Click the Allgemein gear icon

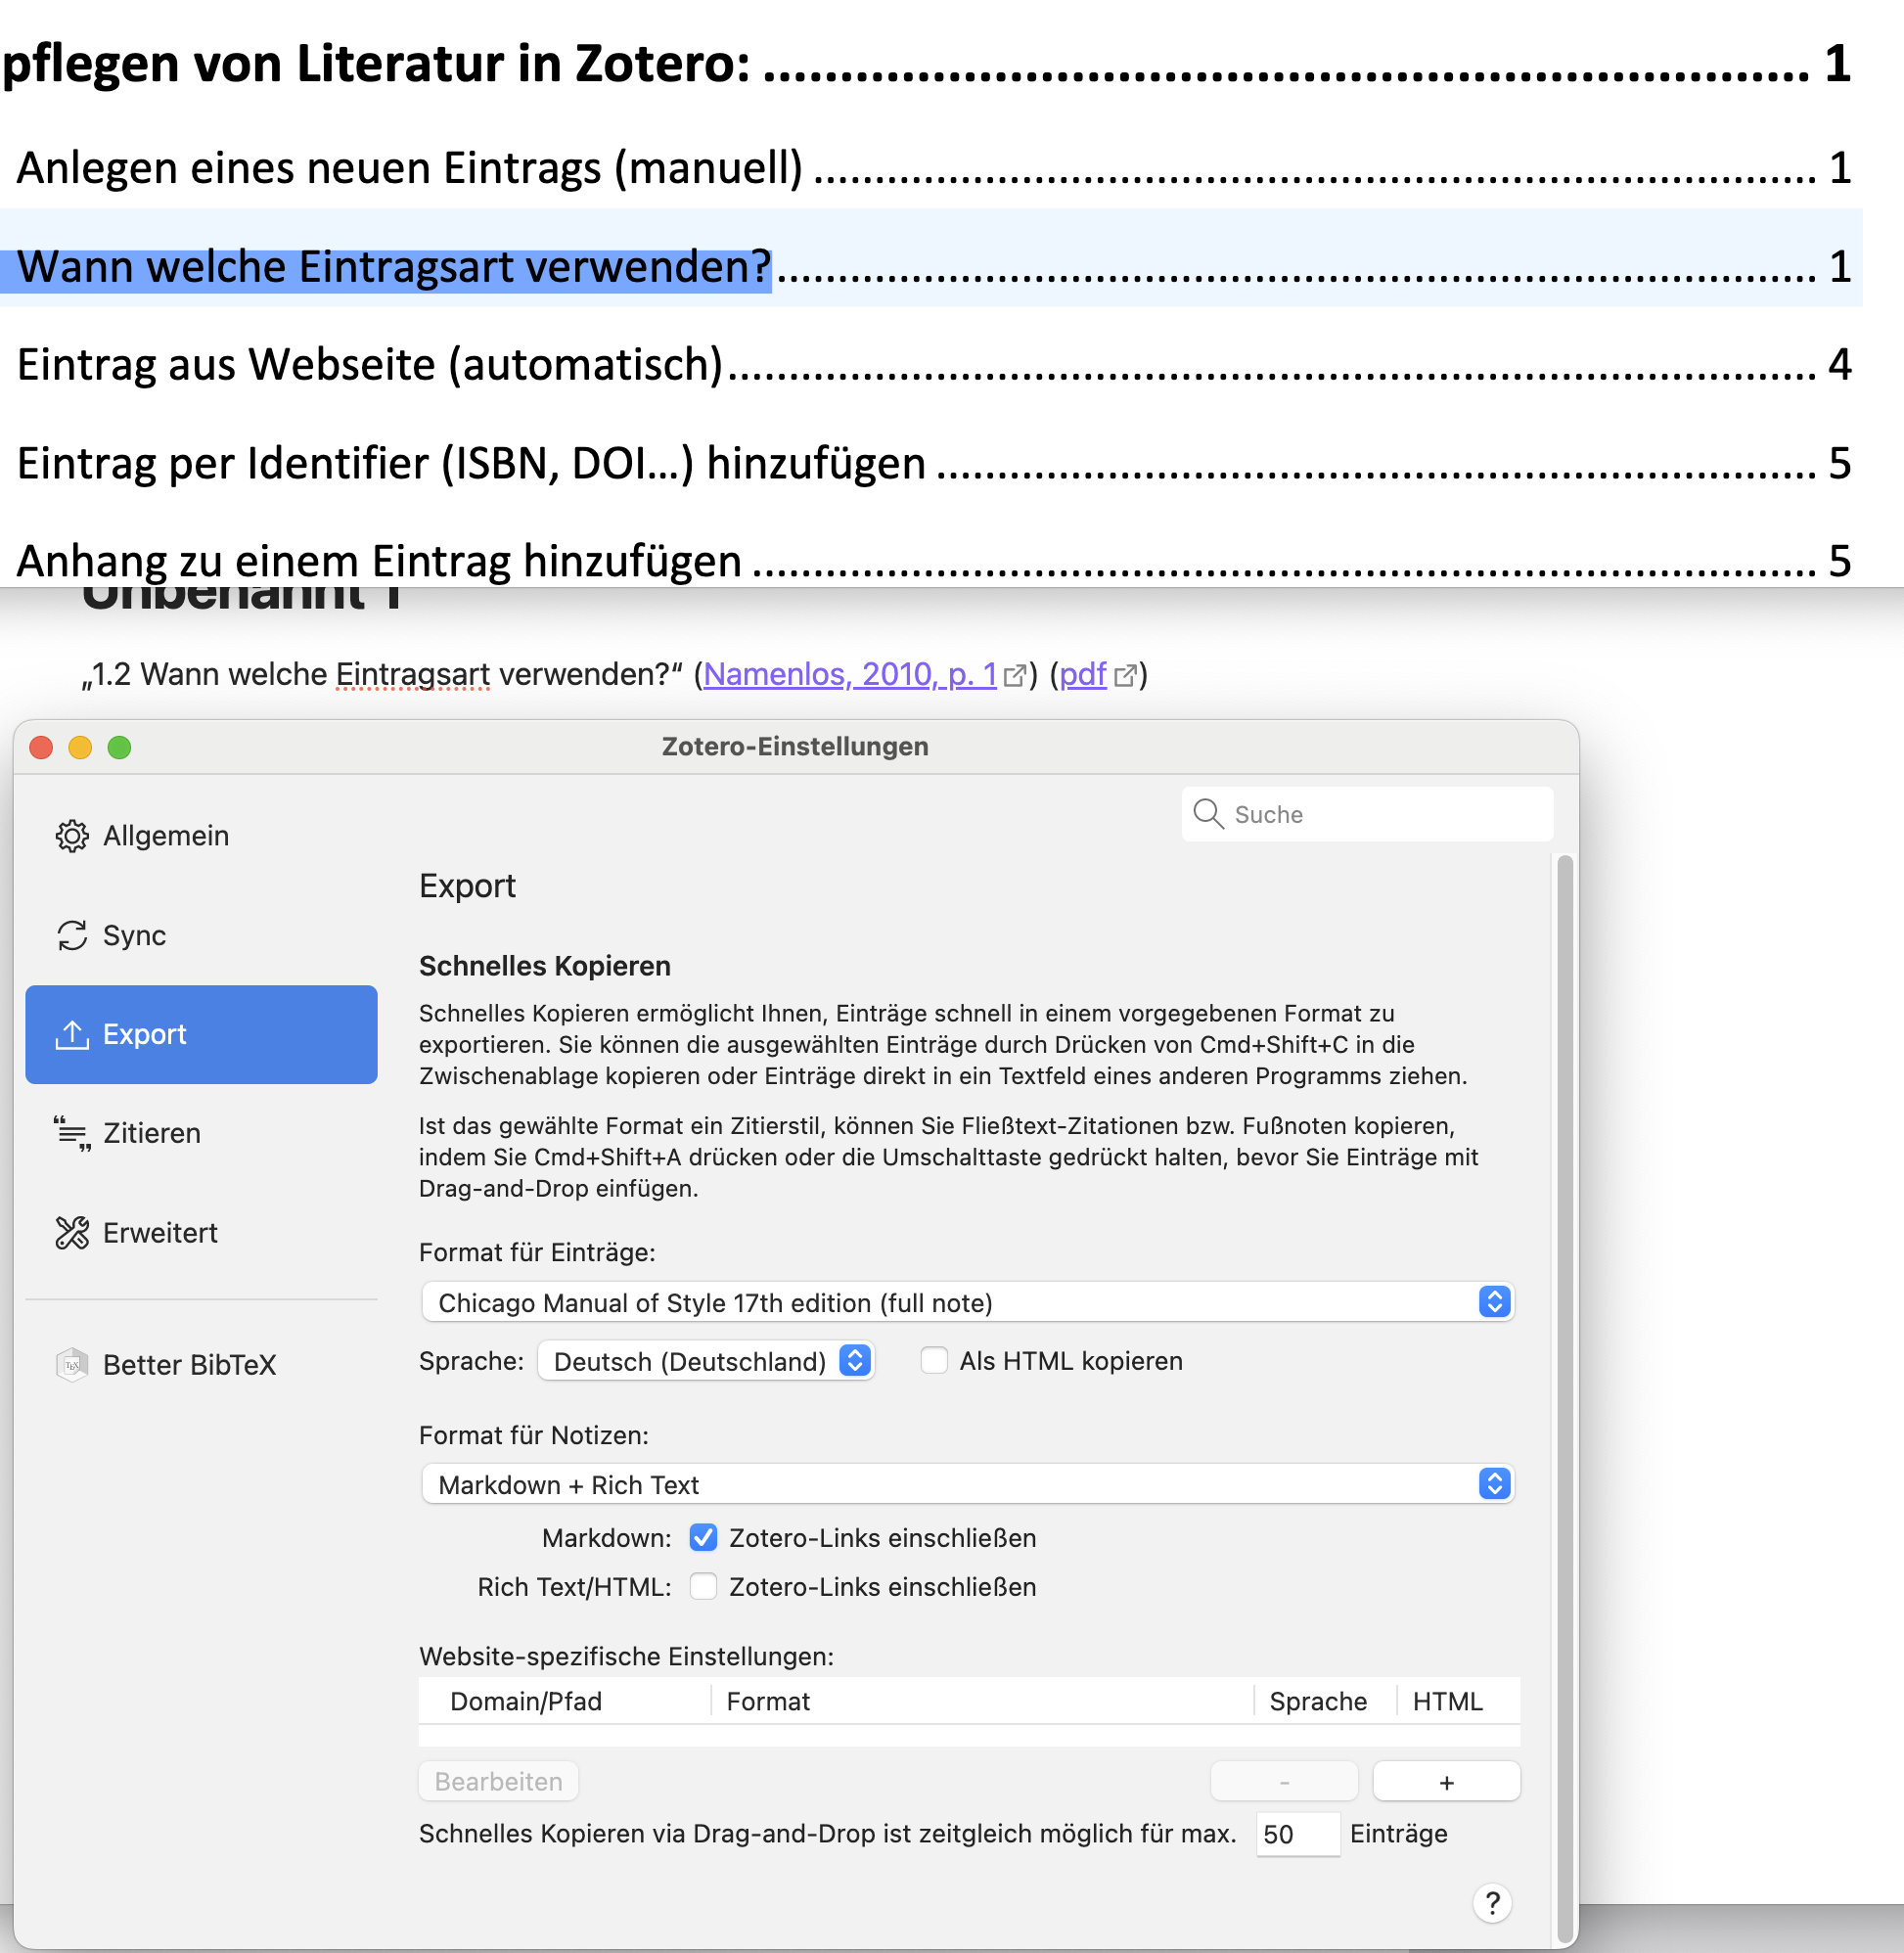coord(71,836)
